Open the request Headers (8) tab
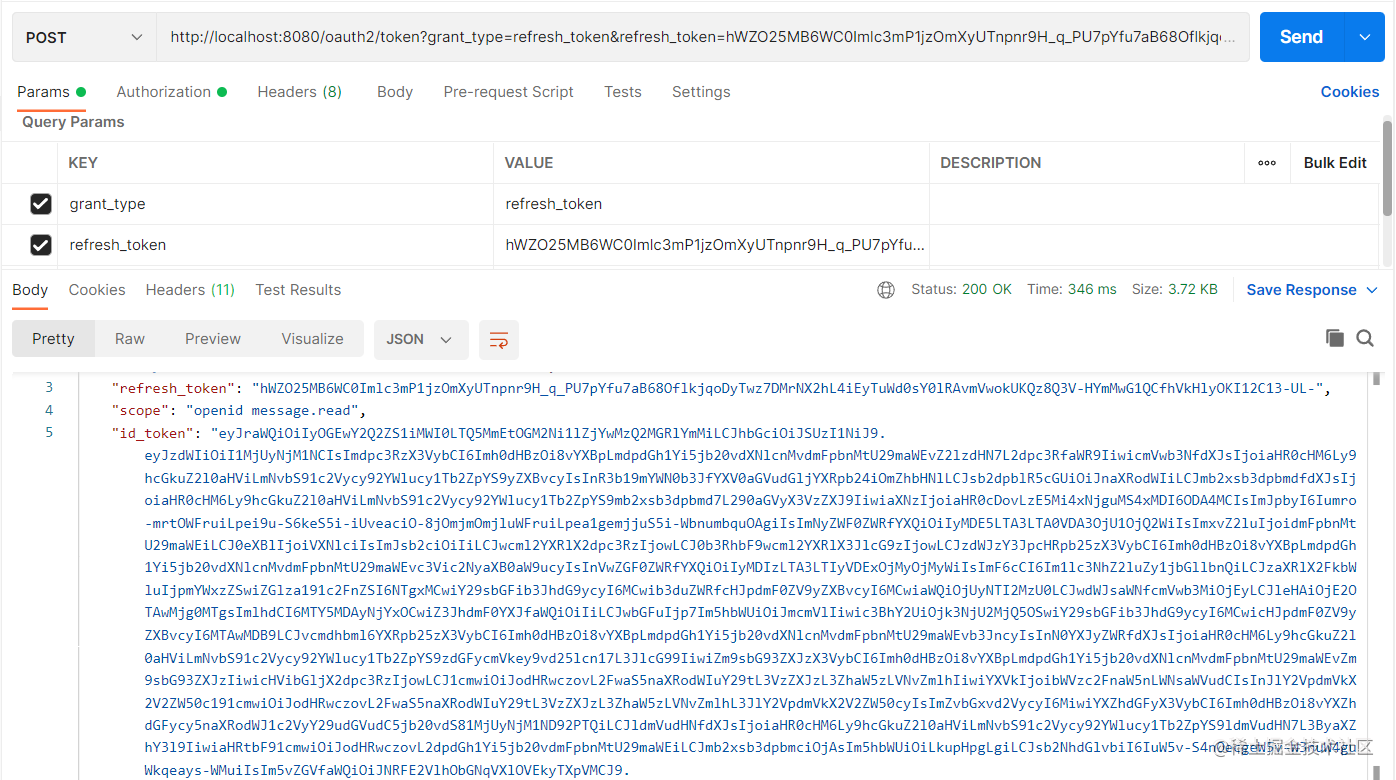 tap(299, 92)
